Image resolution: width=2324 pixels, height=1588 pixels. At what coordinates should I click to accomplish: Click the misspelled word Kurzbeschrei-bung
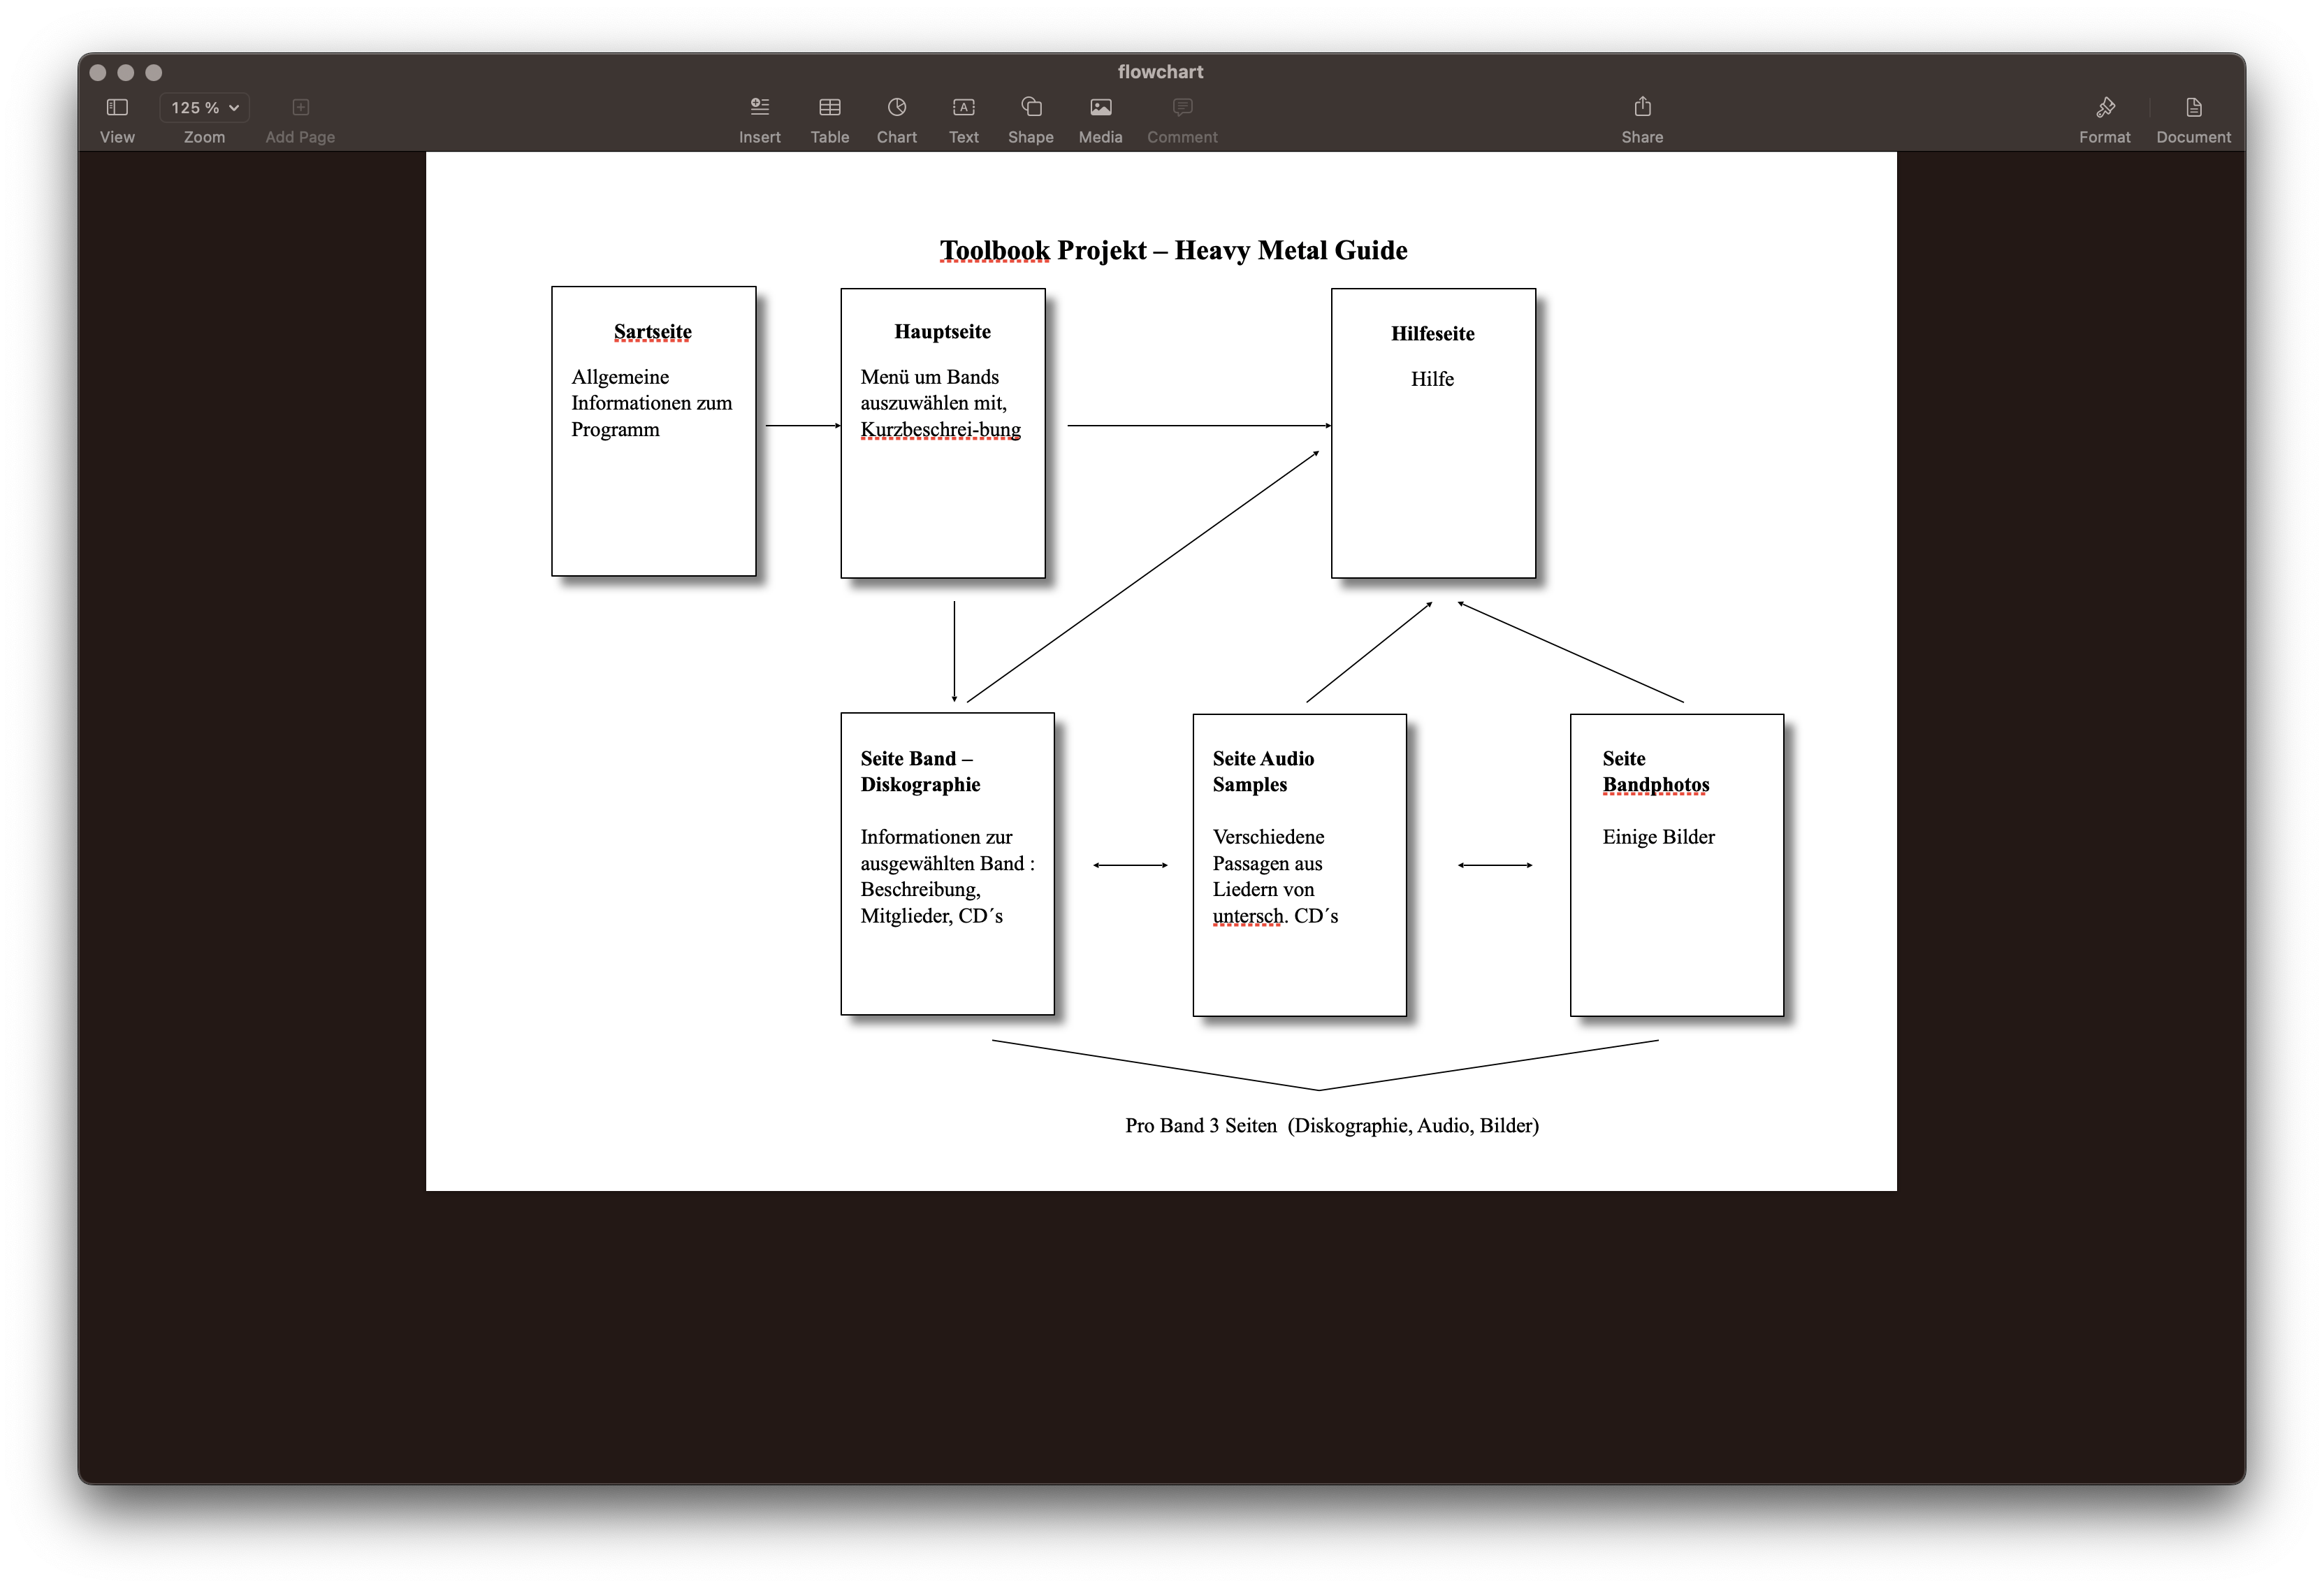click(x=940, y=429)
